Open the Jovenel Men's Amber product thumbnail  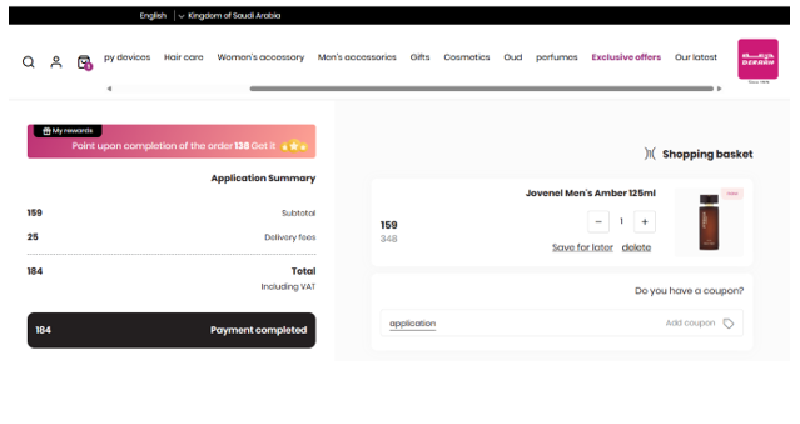point(709,221)
